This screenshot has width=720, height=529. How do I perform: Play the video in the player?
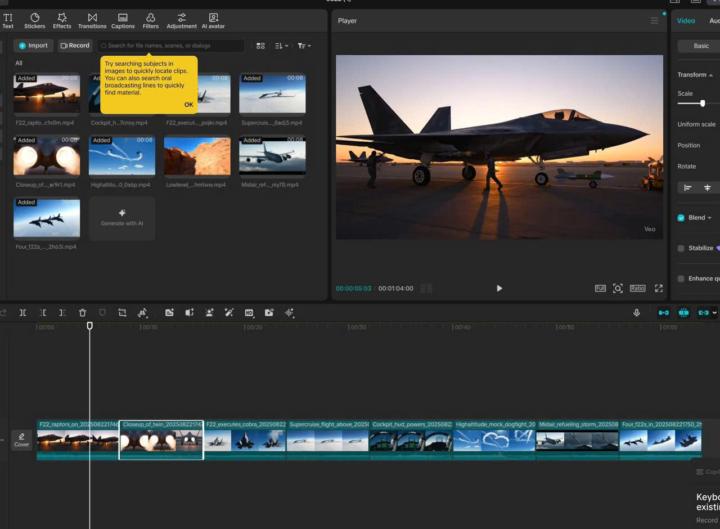click(499, 288)
